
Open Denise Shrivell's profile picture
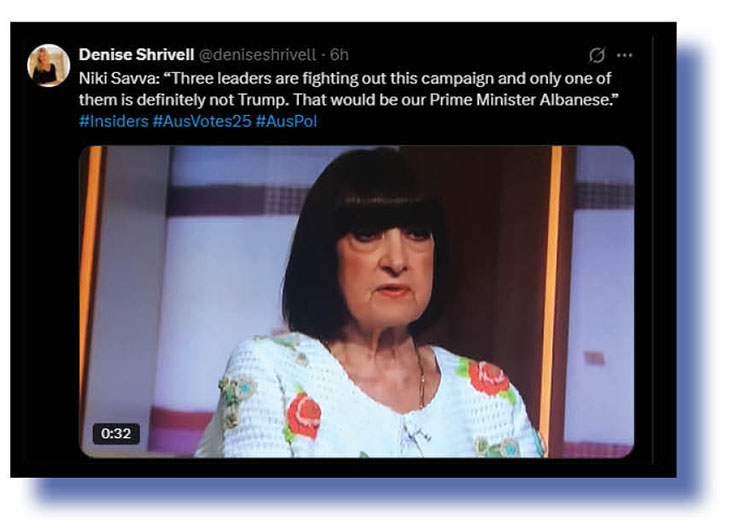pos(49,65)
